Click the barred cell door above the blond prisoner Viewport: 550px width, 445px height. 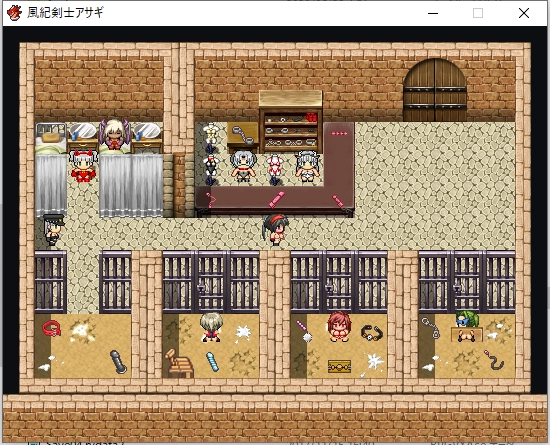point(211,282)
